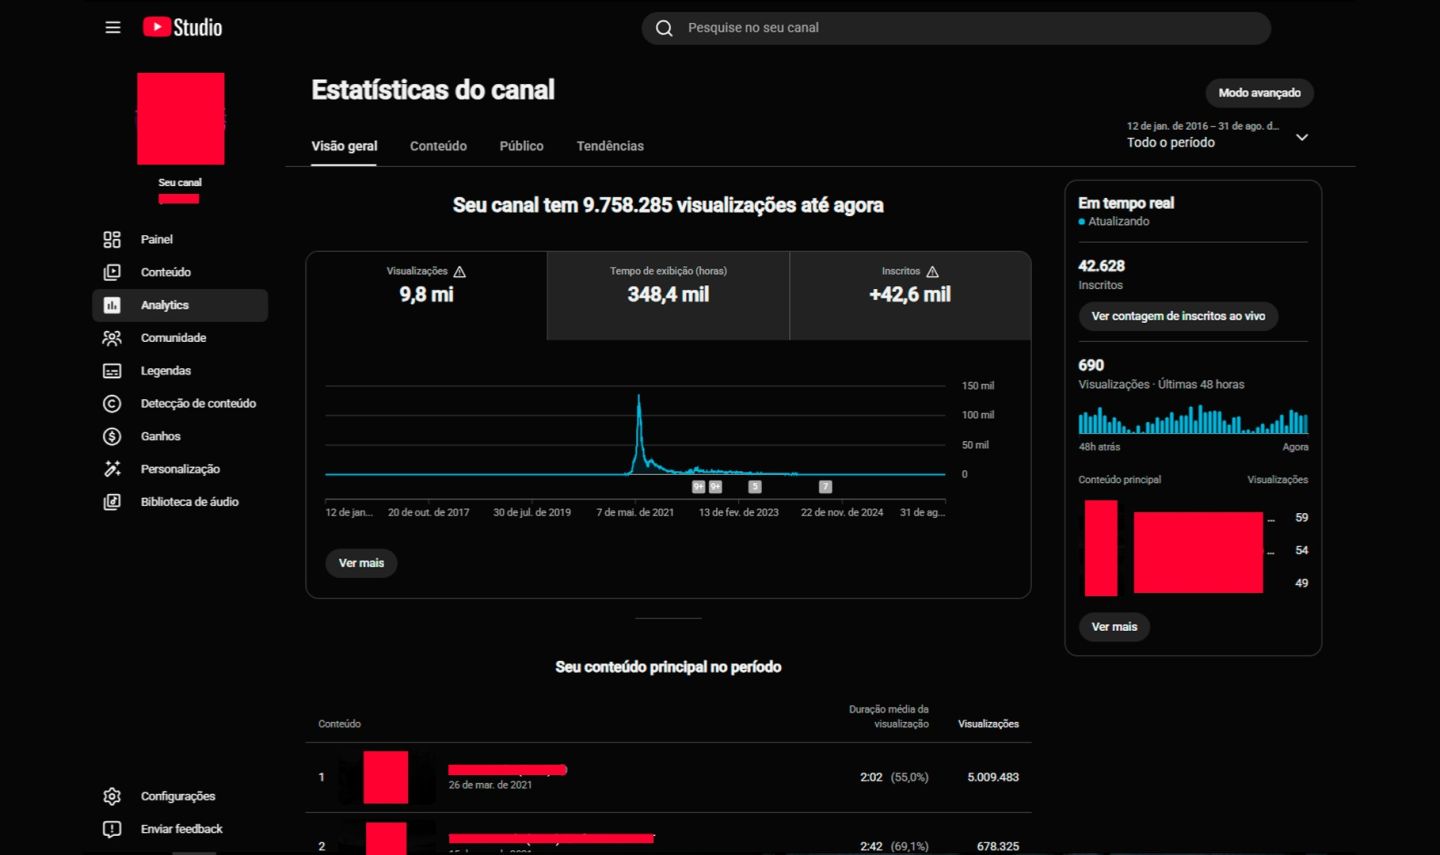Open the Conteúdo tab under Estatísticas do canal
1440x855 pixels.
tap(438, 146)
